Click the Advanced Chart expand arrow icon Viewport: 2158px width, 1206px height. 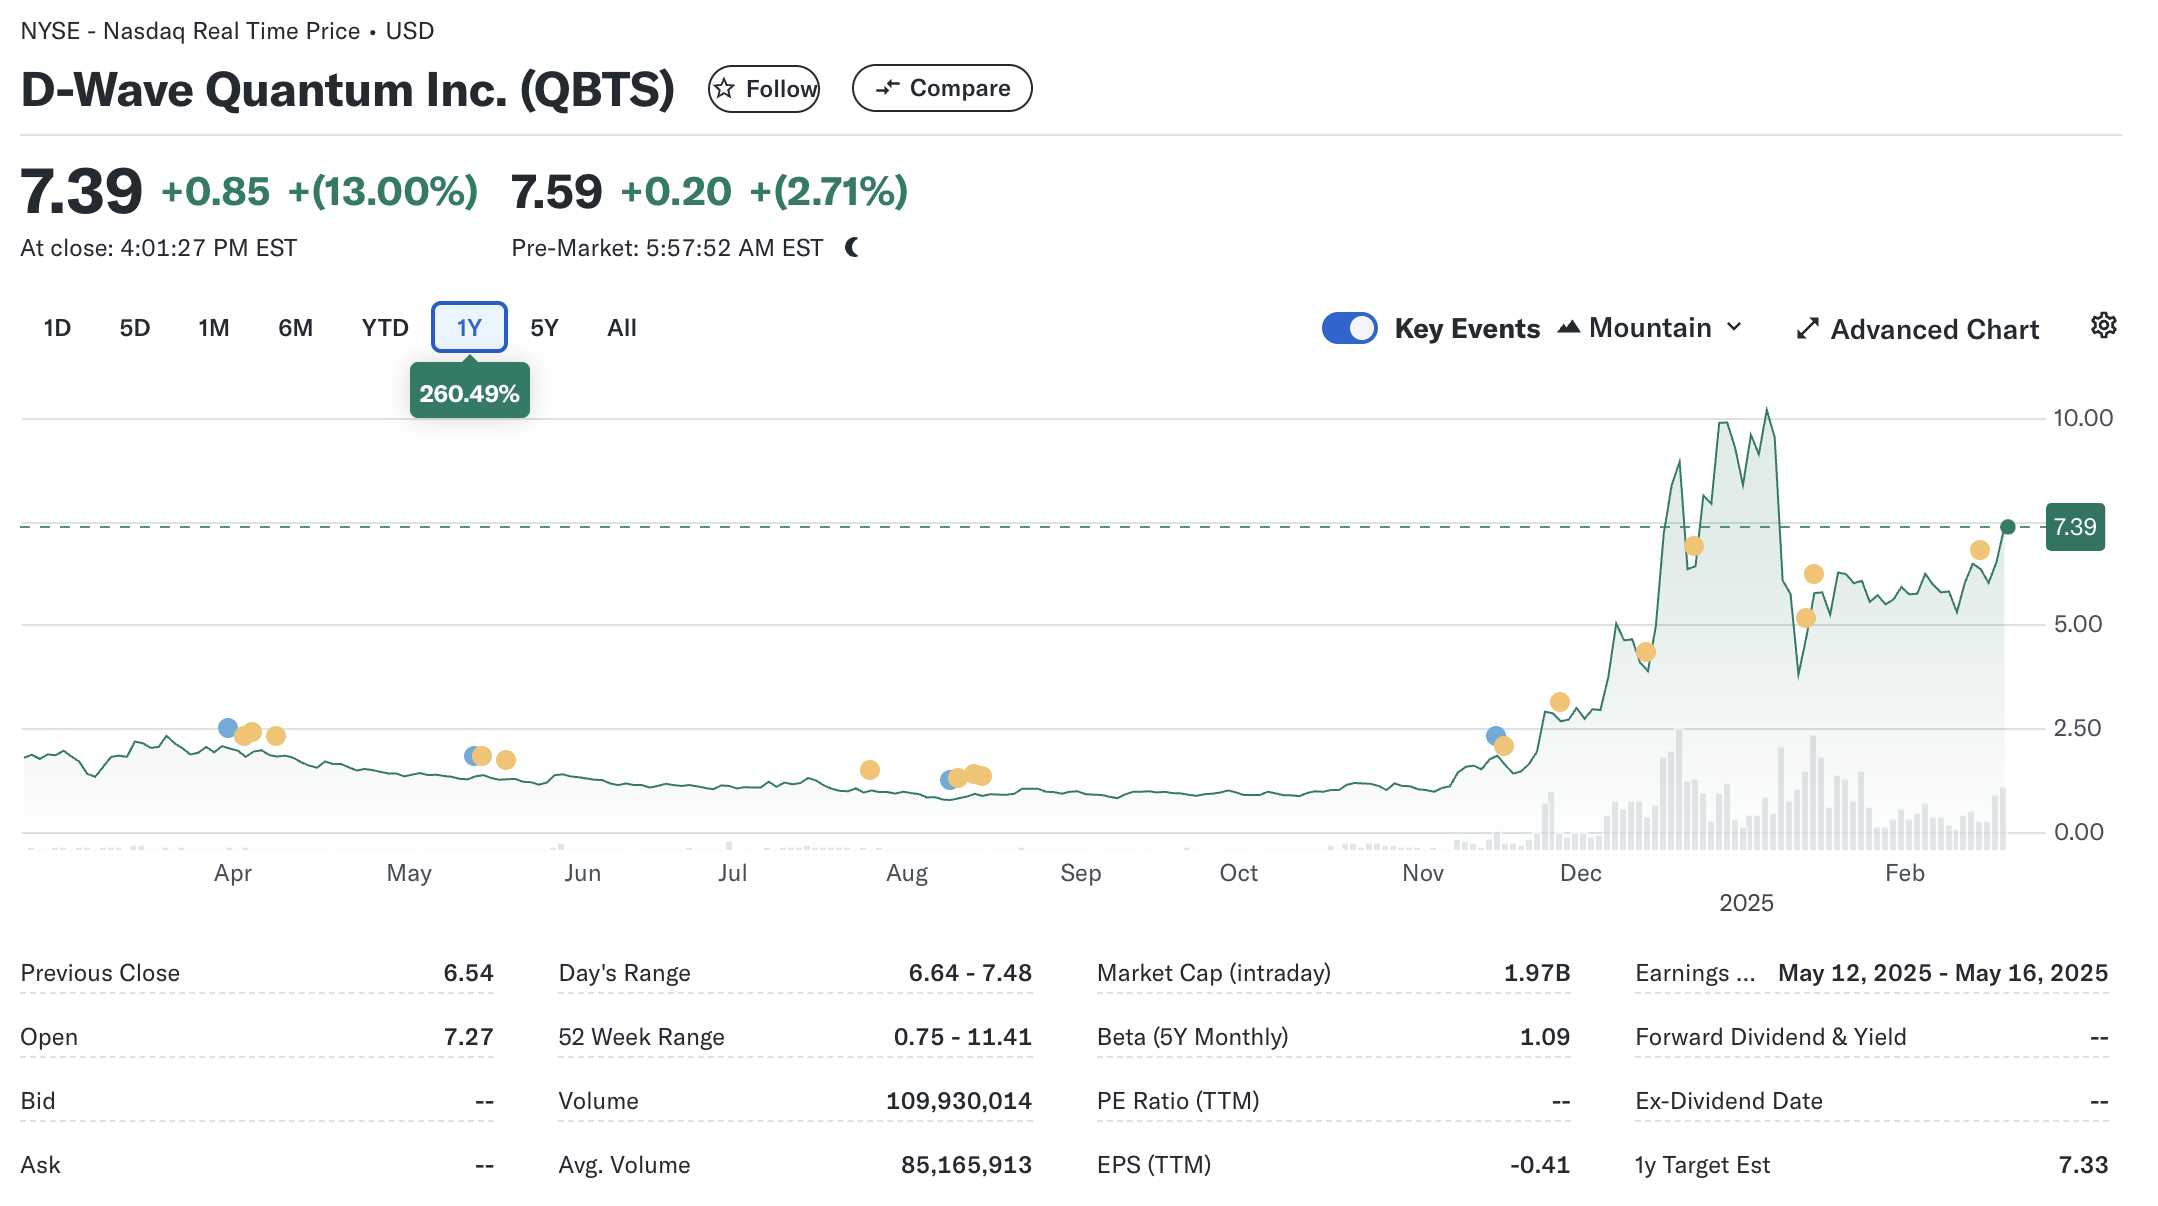[x=1807, y=329]
